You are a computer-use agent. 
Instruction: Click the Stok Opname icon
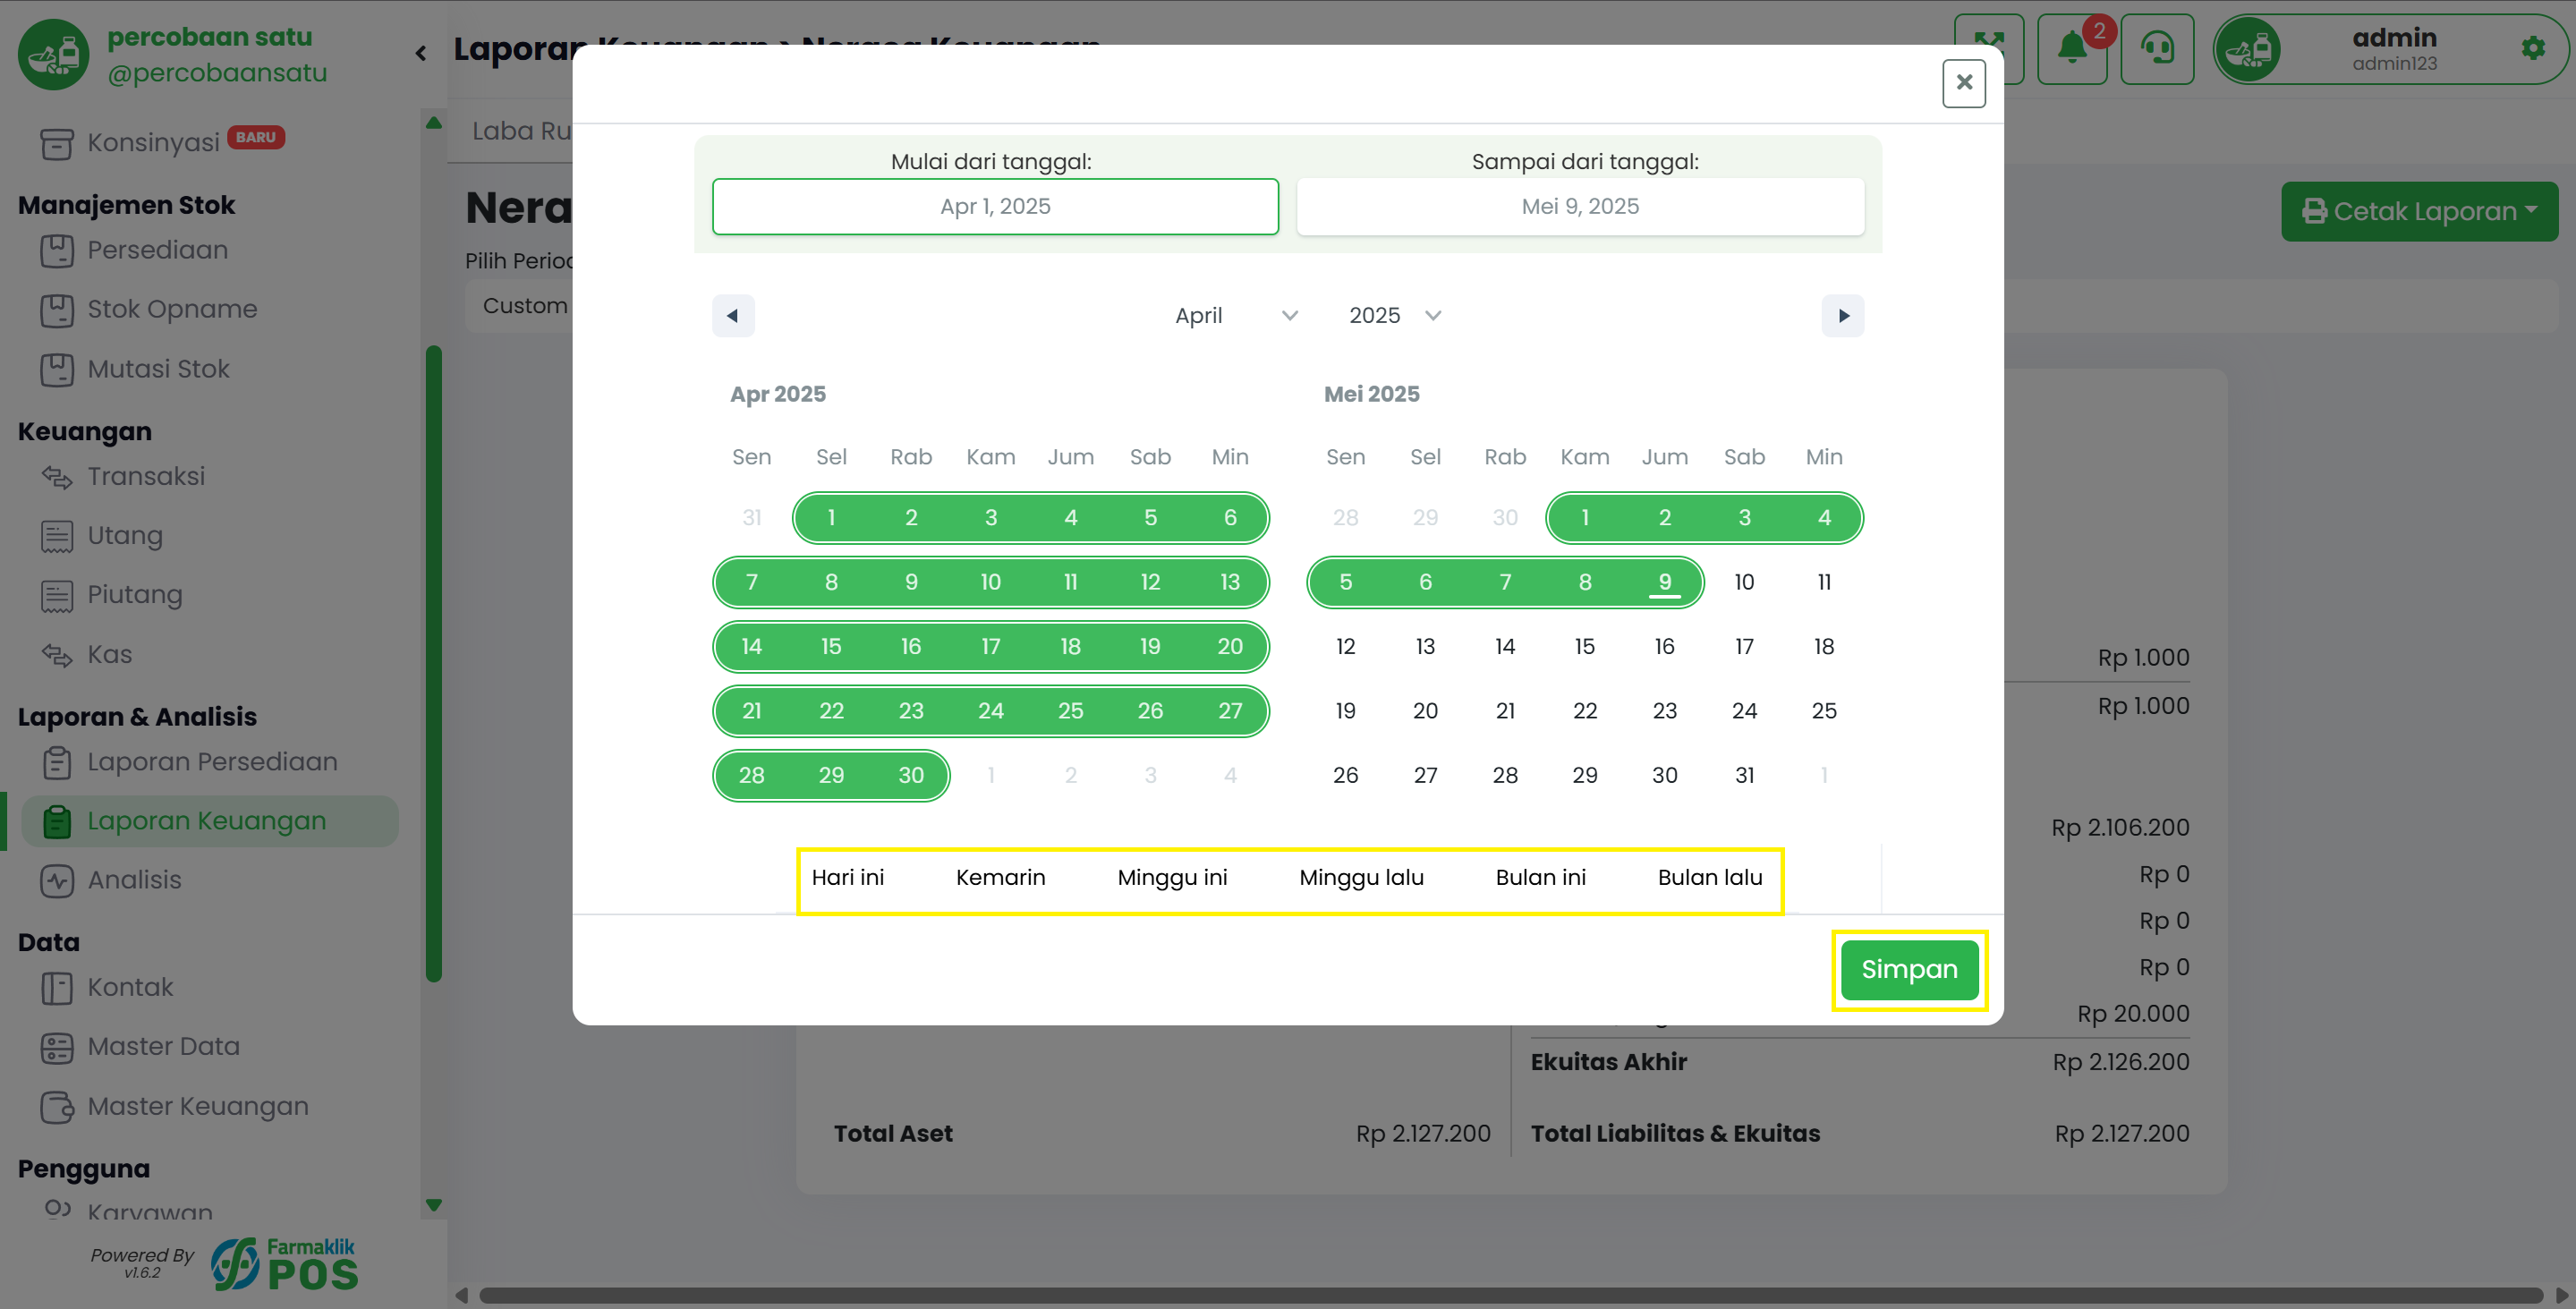click(x=56, y=310)
